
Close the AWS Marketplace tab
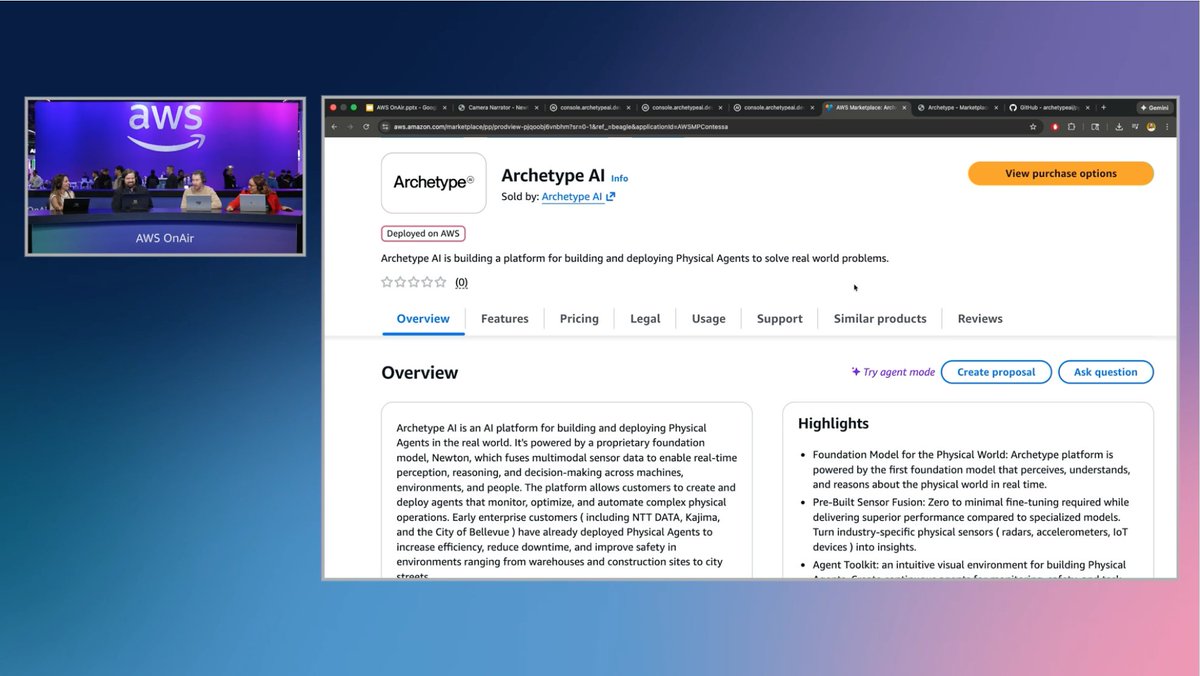coord(904,107)
